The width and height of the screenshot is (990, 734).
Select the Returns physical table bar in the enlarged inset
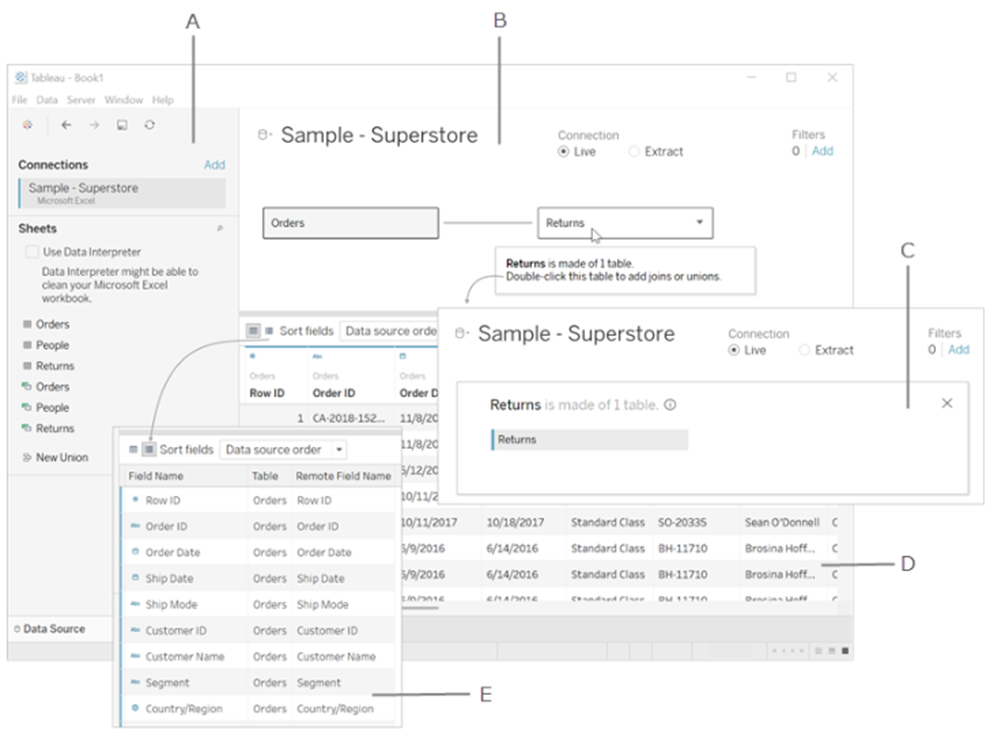tap(590, 439)
